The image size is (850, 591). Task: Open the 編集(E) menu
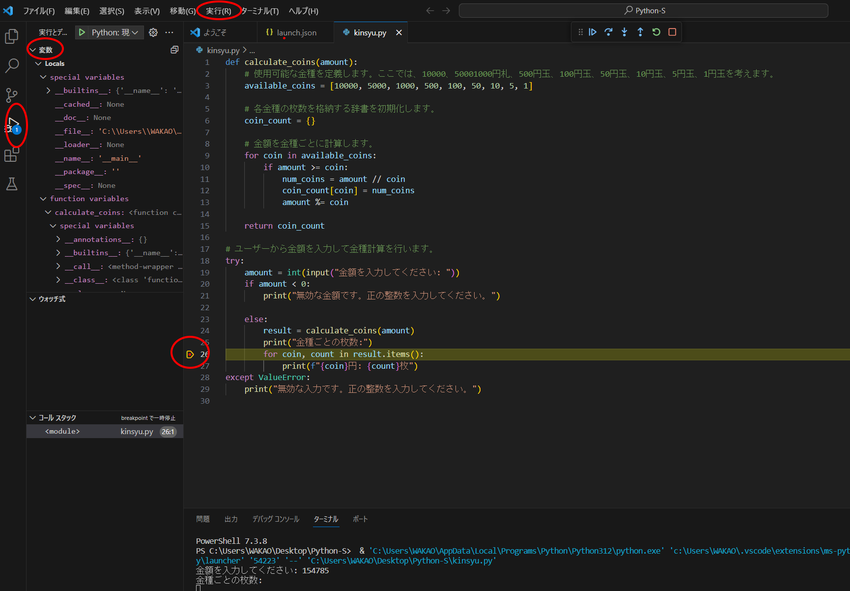[x=77, y=11]
